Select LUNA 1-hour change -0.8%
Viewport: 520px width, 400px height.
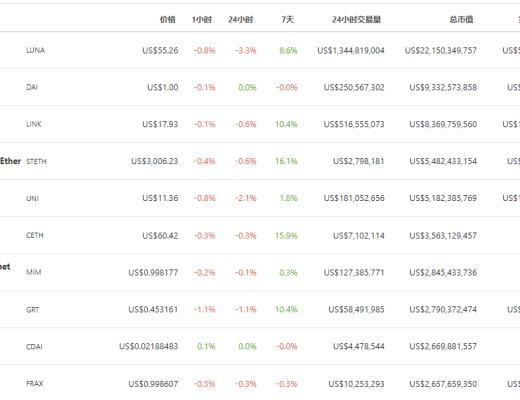pyautogui.click(x=205, y=50)
